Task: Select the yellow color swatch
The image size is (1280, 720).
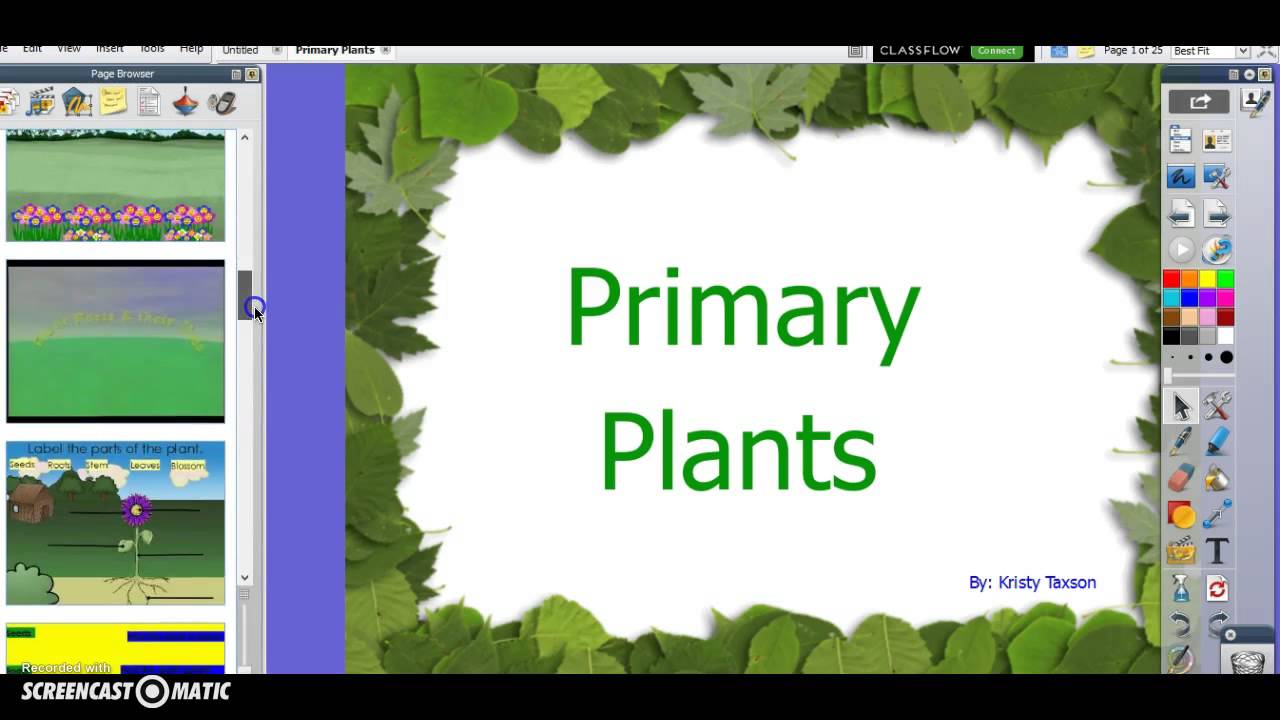Action: (x=1207, y=279)
